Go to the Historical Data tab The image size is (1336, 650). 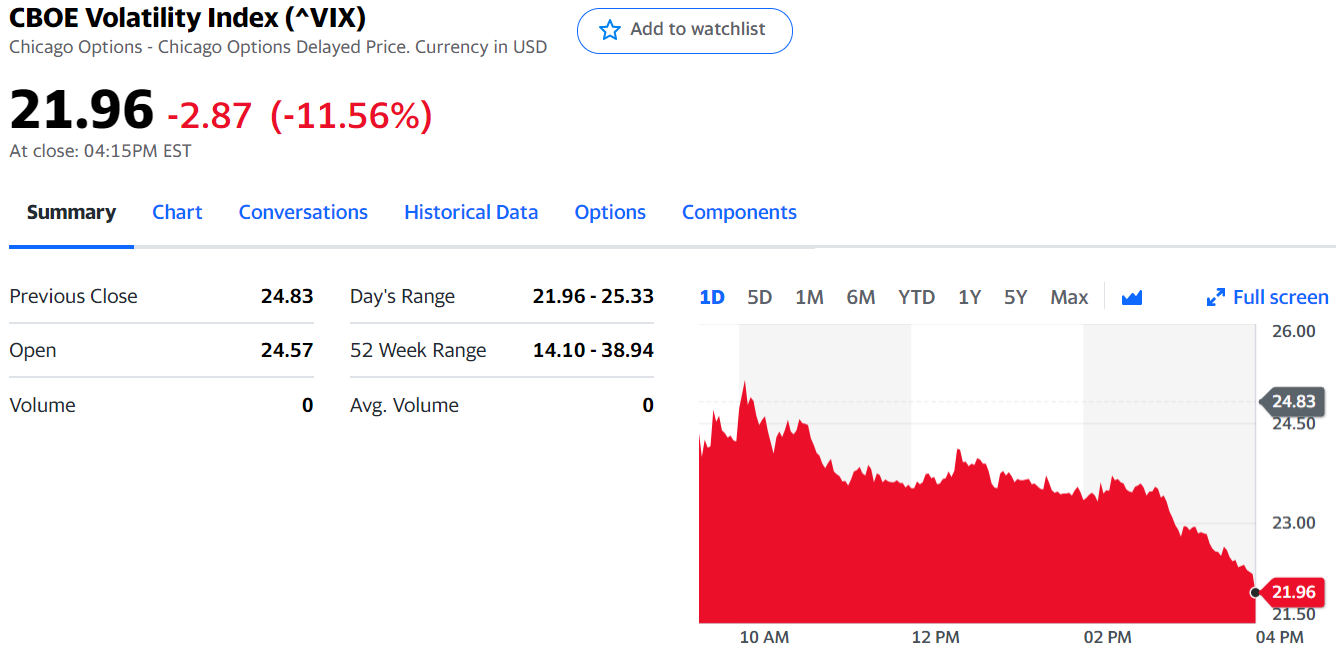click(471, 212)
